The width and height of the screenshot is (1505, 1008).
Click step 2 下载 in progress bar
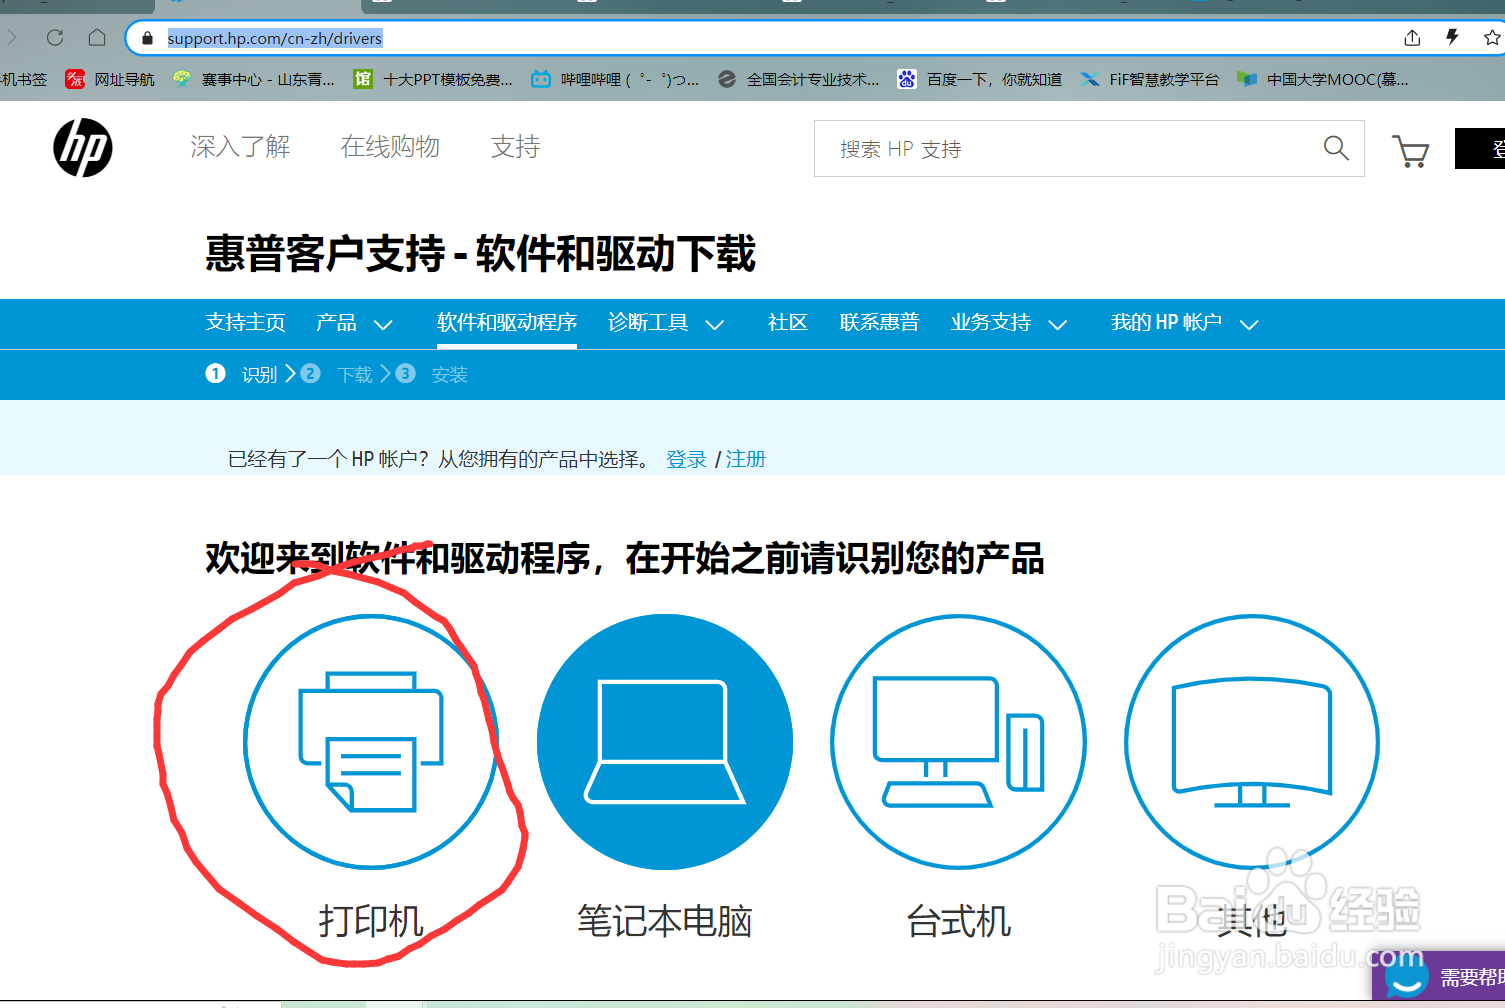[x=337, y=374]
